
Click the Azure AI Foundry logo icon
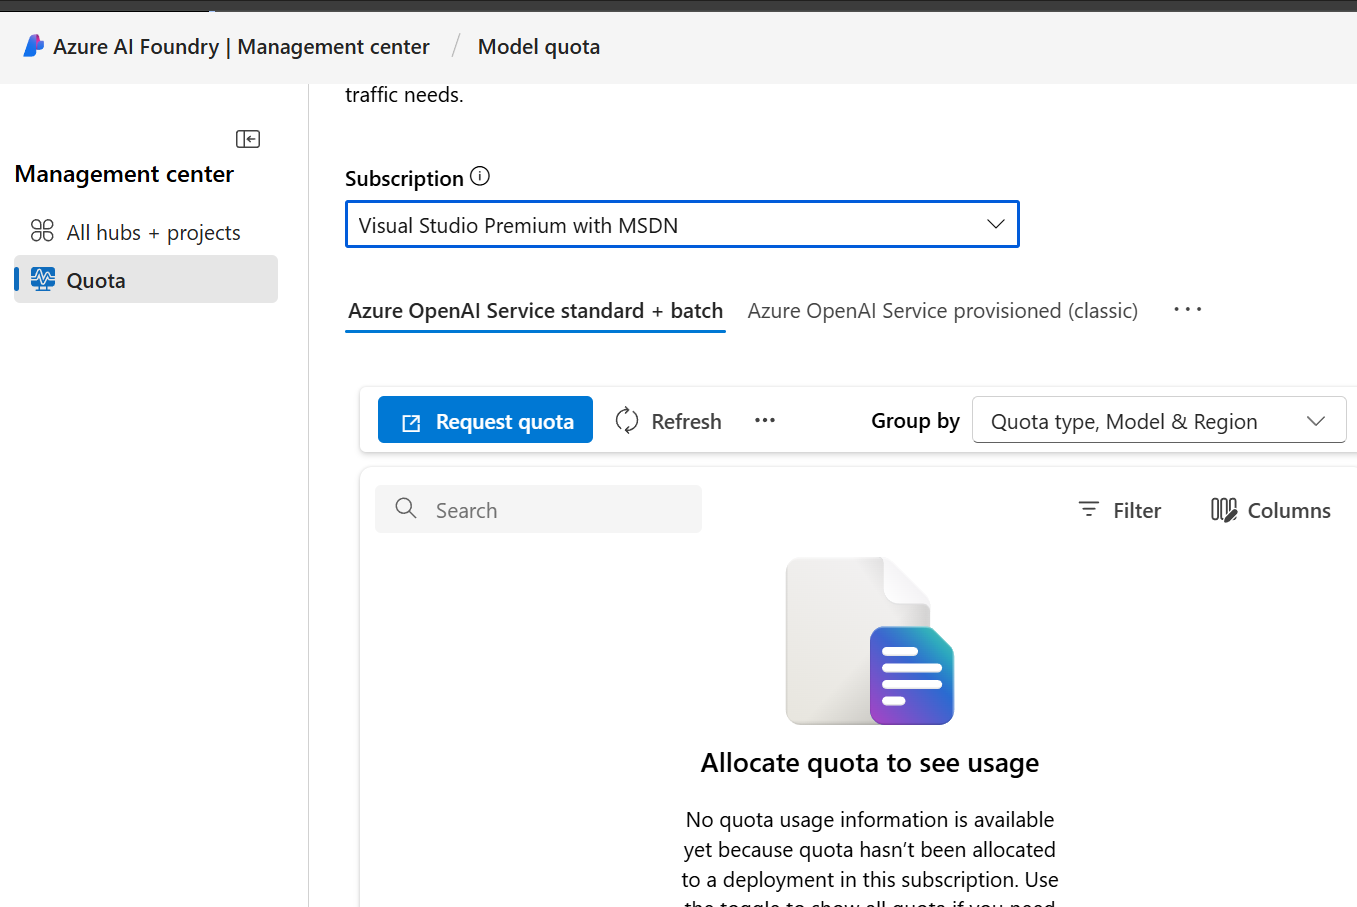click(x=34, y=46)
